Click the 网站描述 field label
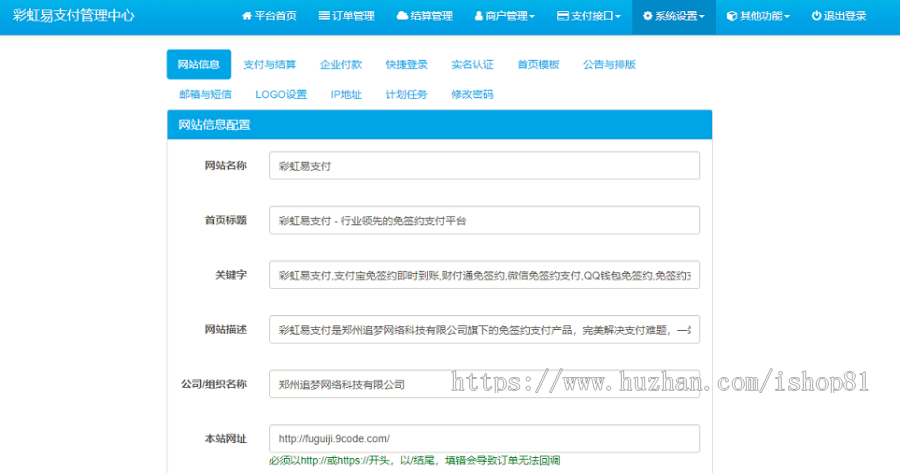Screen dimensions: 900x473 pyautogui.click(x=226, y=329)
